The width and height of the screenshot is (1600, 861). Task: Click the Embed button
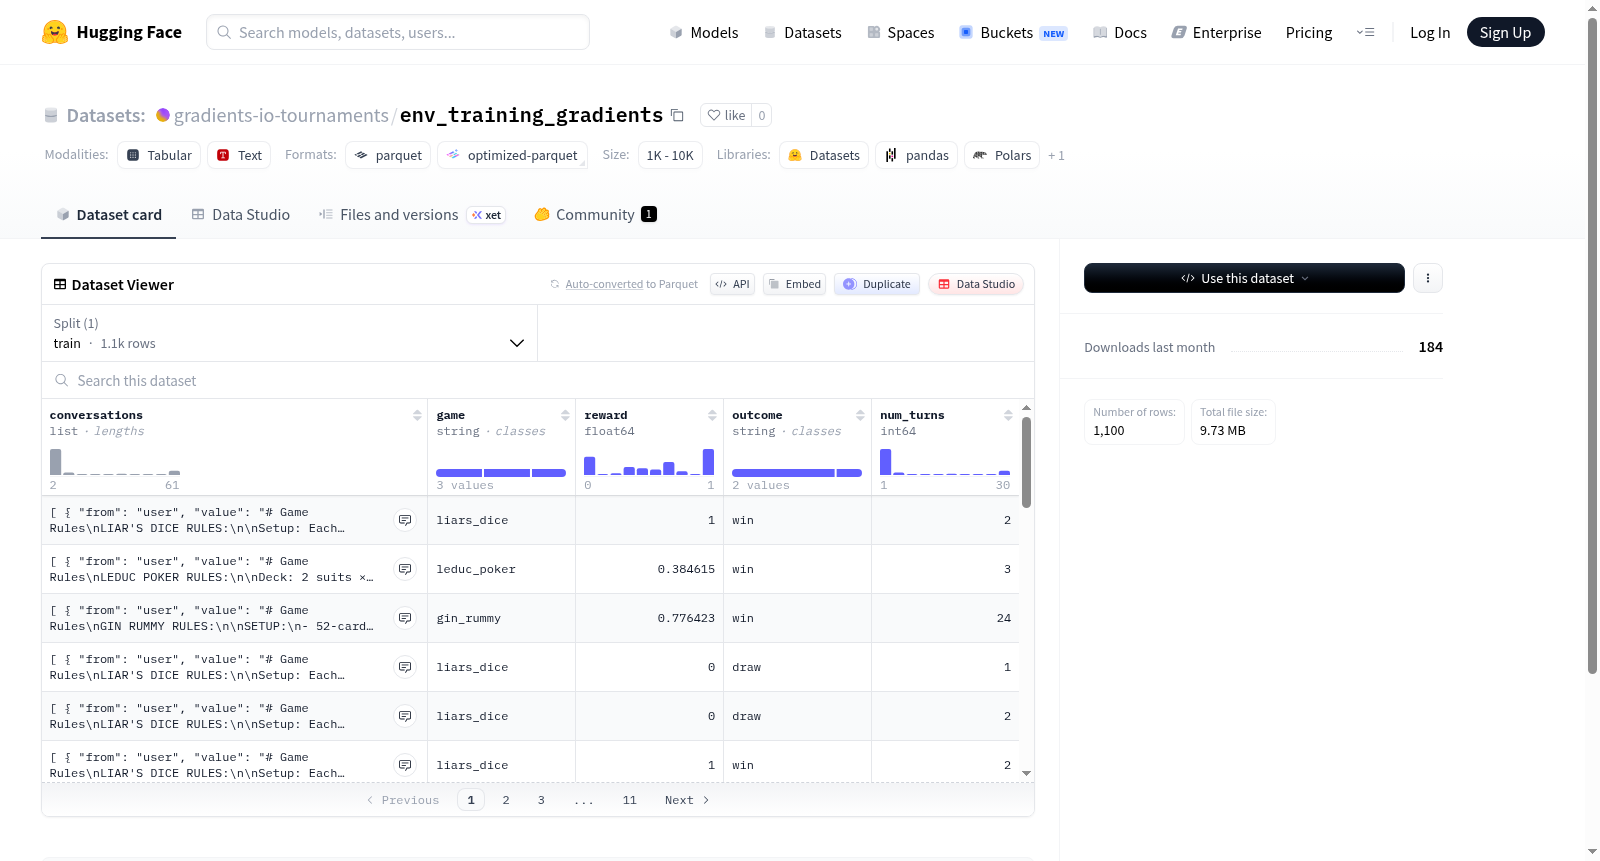coord(794,284)
